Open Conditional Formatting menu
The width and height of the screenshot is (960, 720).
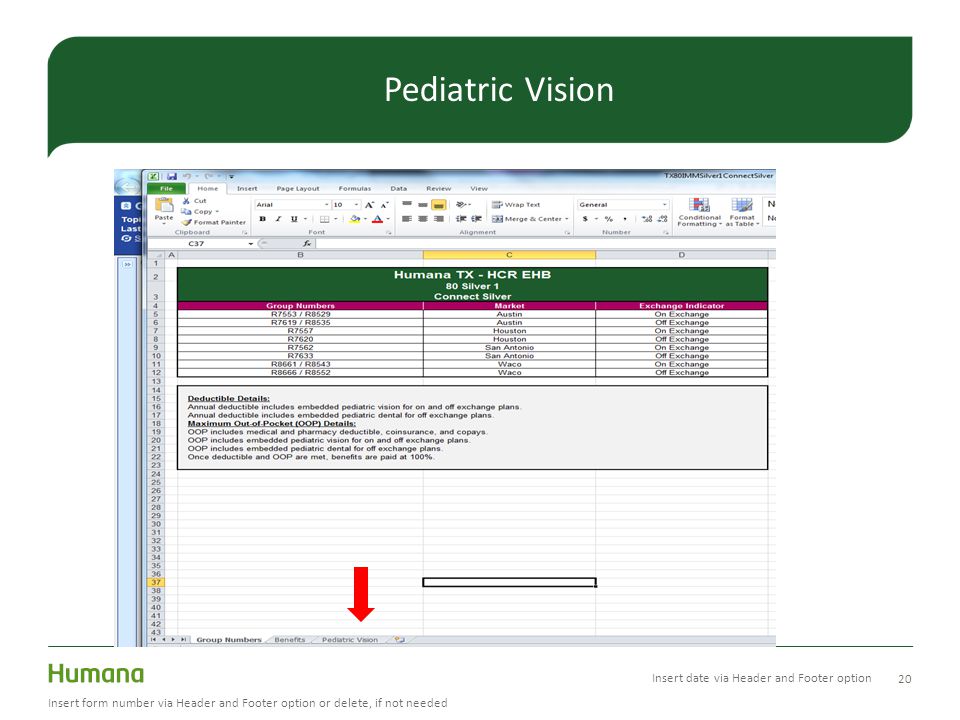tap(699, 212)
